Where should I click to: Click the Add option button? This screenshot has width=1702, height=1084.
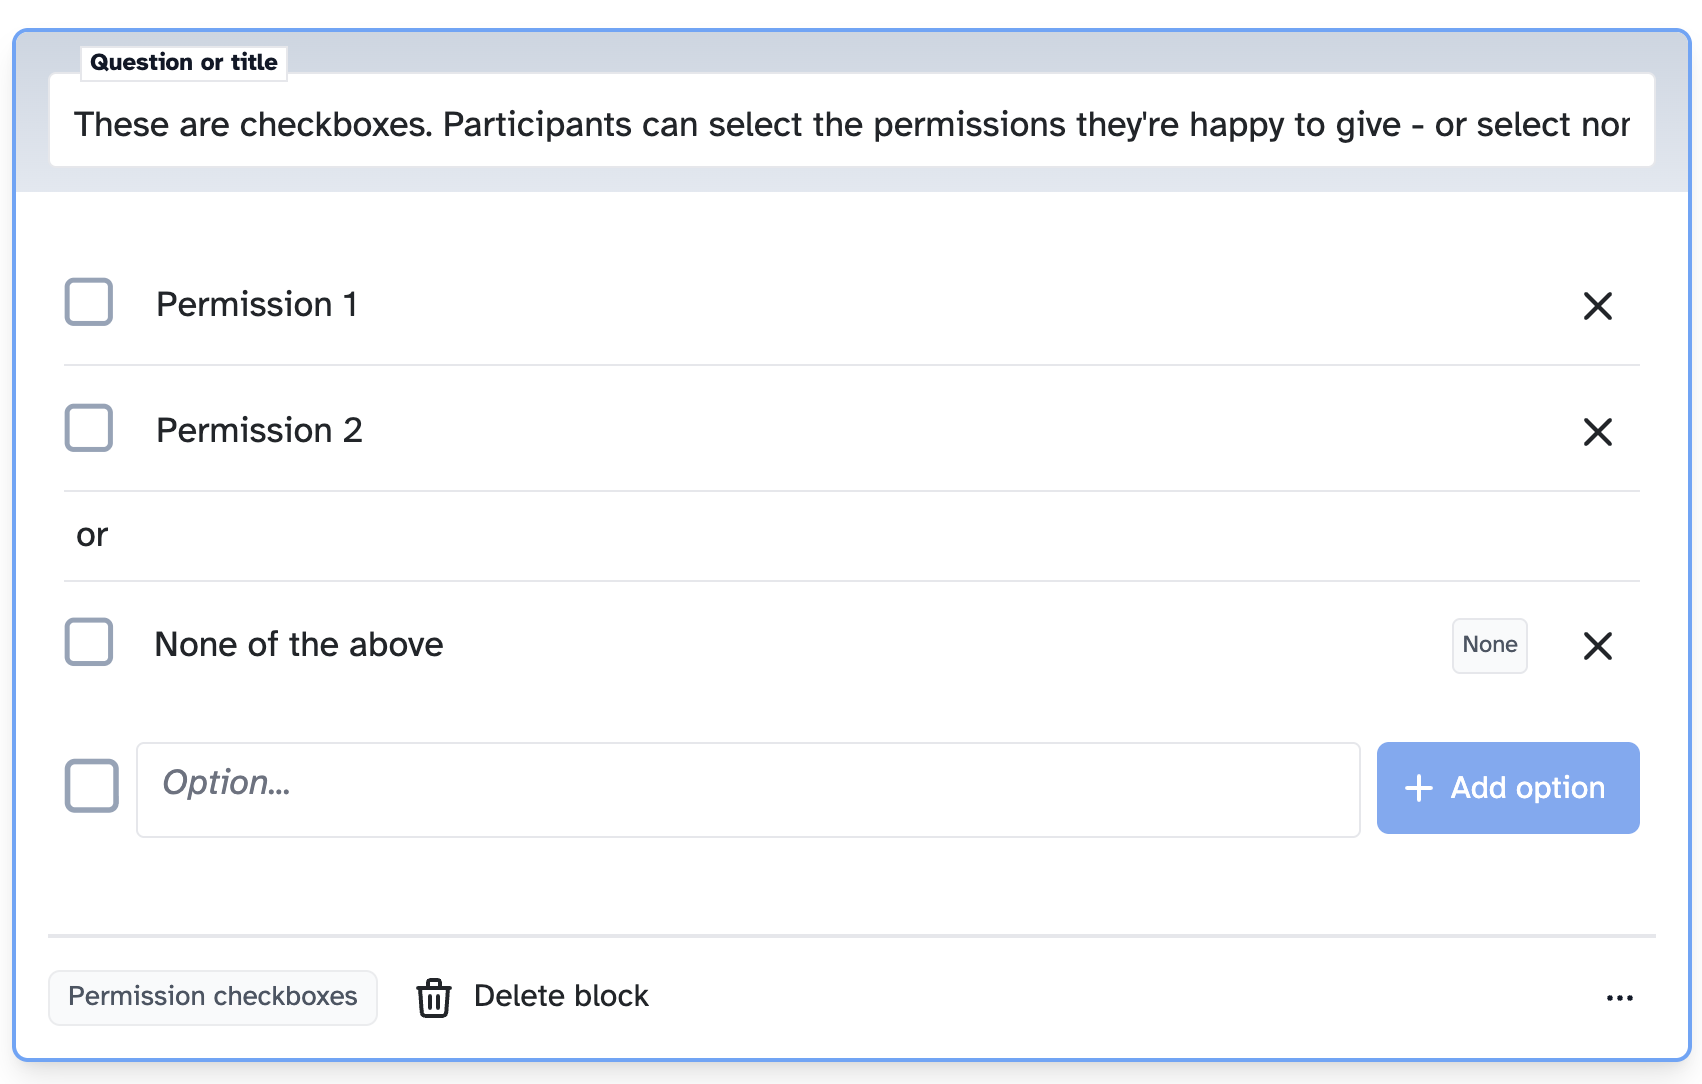click(1507, 788)
